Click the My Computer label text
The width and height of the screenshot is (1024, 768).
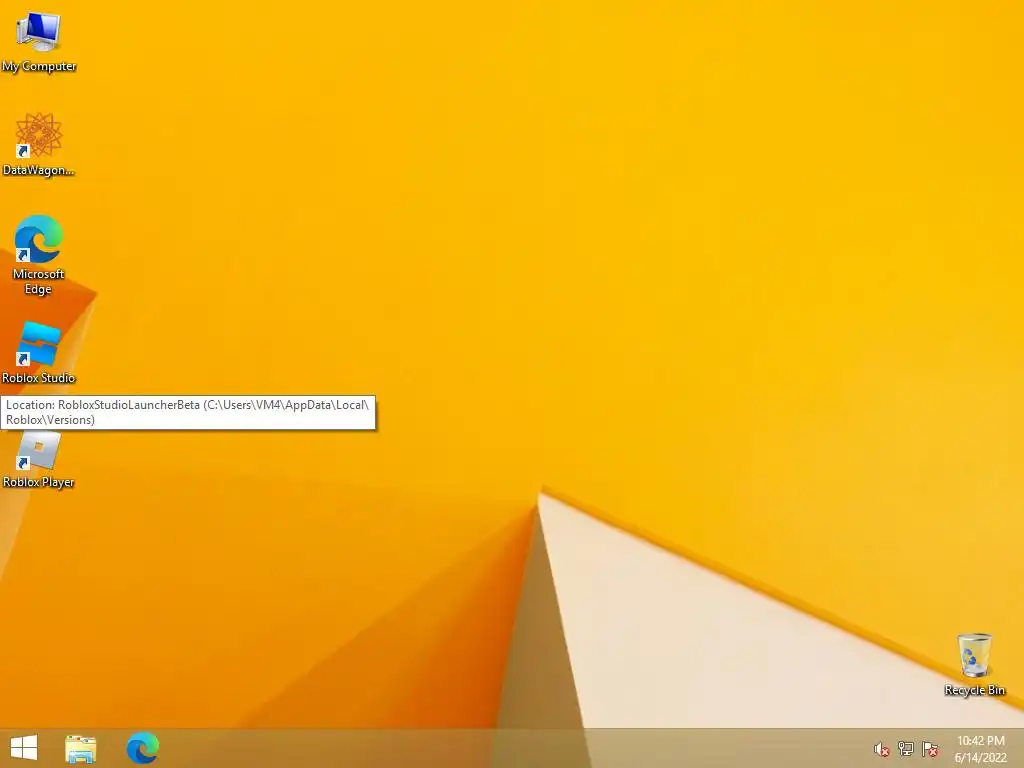click(39, 67)
